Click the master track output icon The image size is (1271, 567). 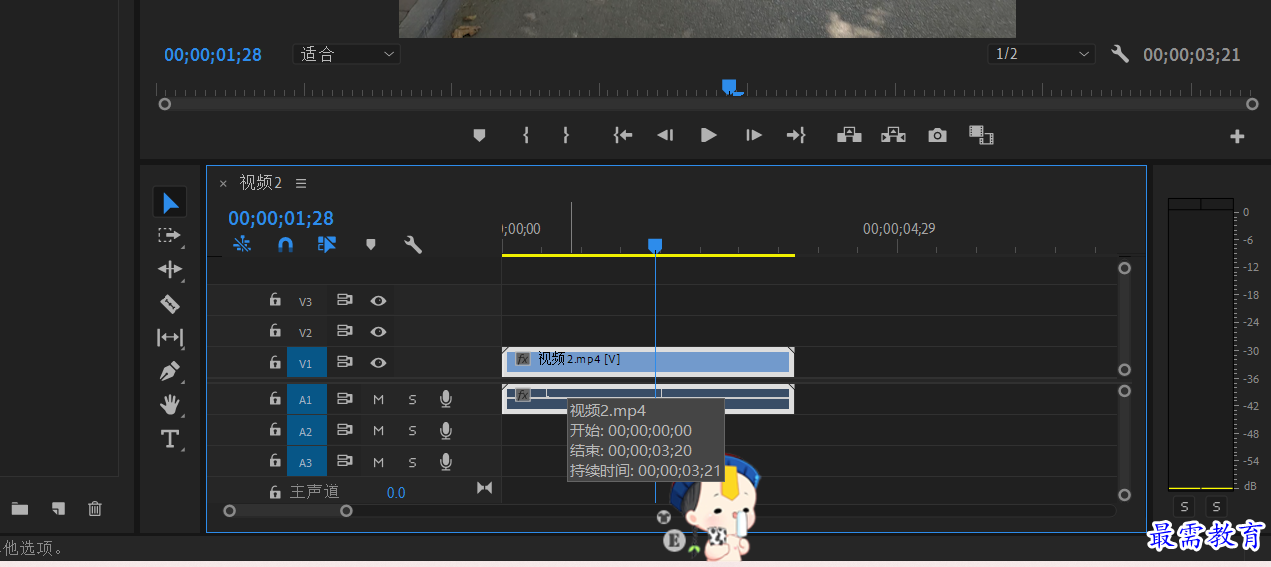coord(485,488)
